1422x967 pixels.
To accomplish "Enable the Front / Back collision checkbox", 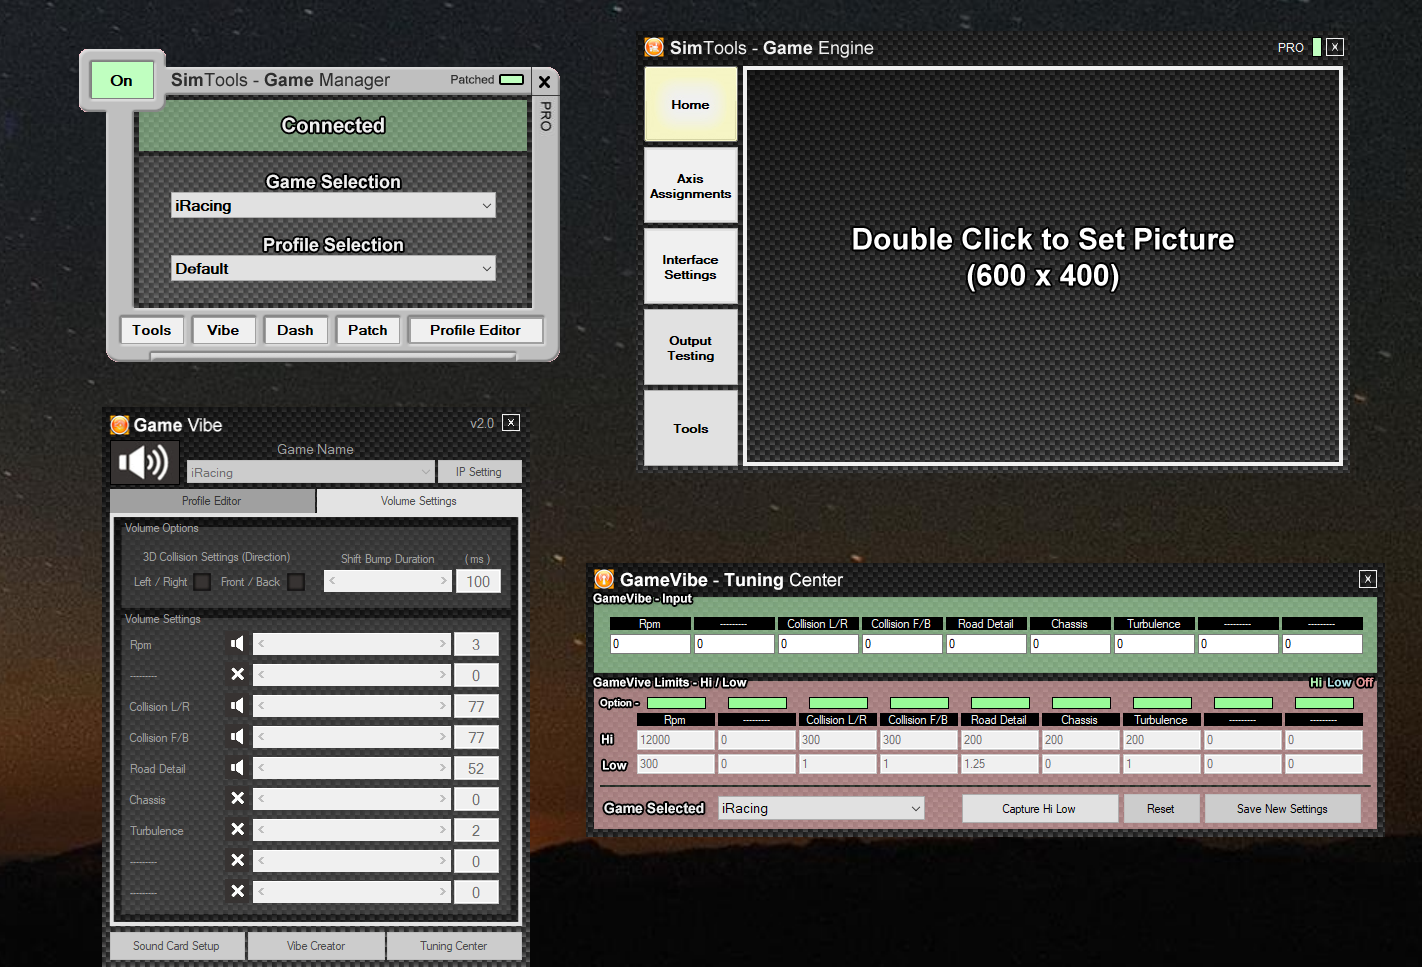I will 296,582.
